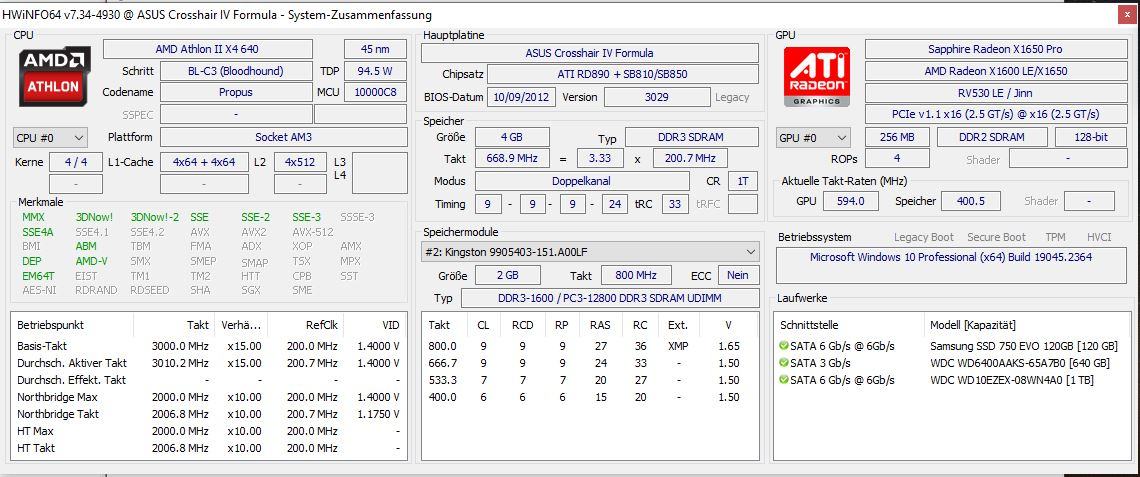Select the Durchsch. Aktiver Takt row

[209, 363]
